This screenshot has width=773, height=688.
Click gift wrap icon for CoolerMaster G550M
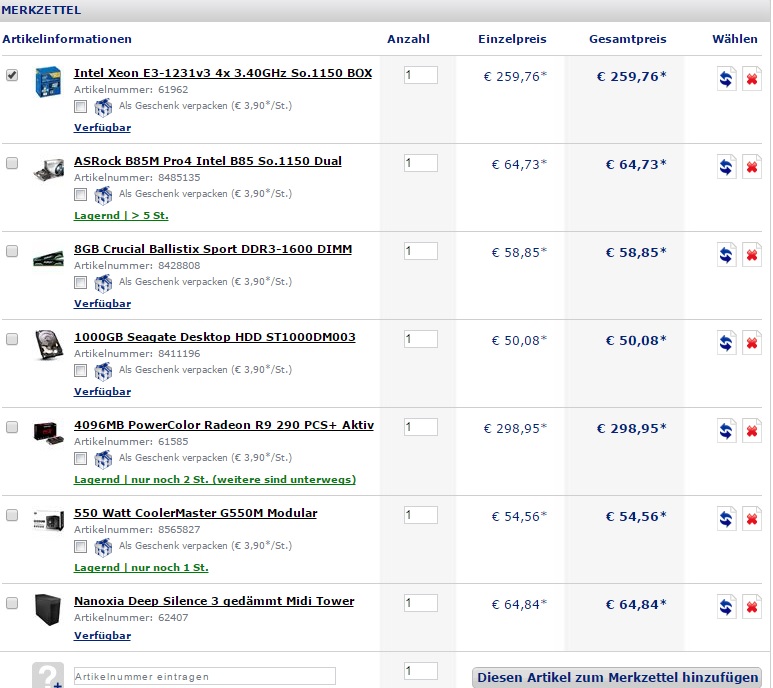(x=103, y=547)
